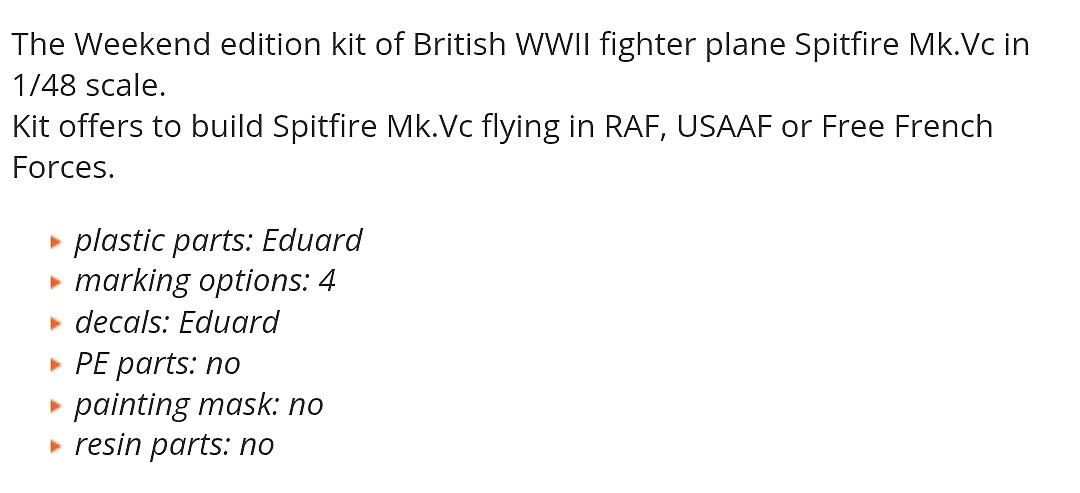Click the "PE parts: no" list item
Viewport: 1080px width, 493px height.
click(x=158, y=364)
